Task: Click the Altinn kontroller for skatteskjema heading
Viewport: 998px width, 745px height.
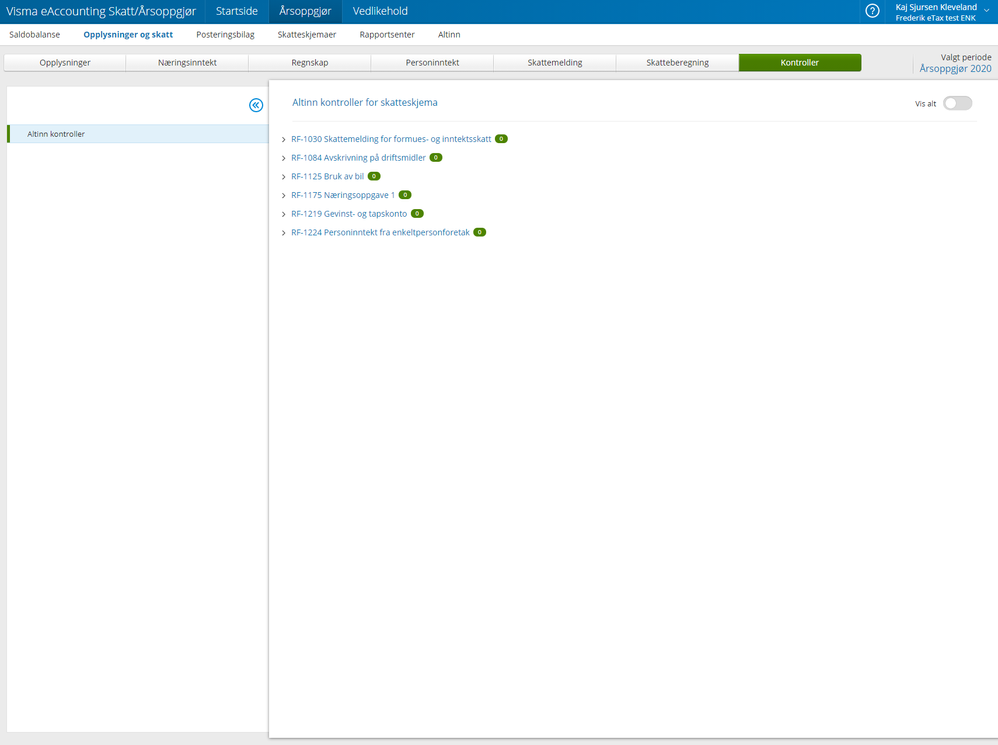Action: point(365,102)
